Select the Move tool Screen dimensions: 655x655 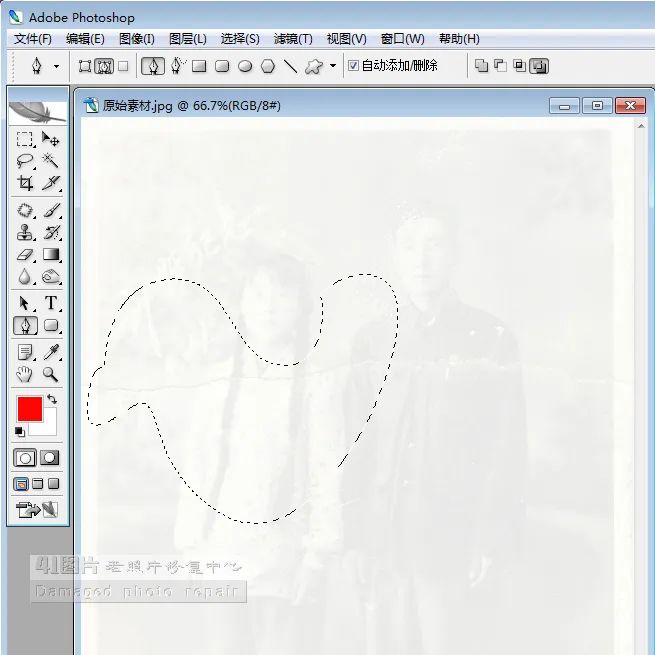[x=51, y=139]
